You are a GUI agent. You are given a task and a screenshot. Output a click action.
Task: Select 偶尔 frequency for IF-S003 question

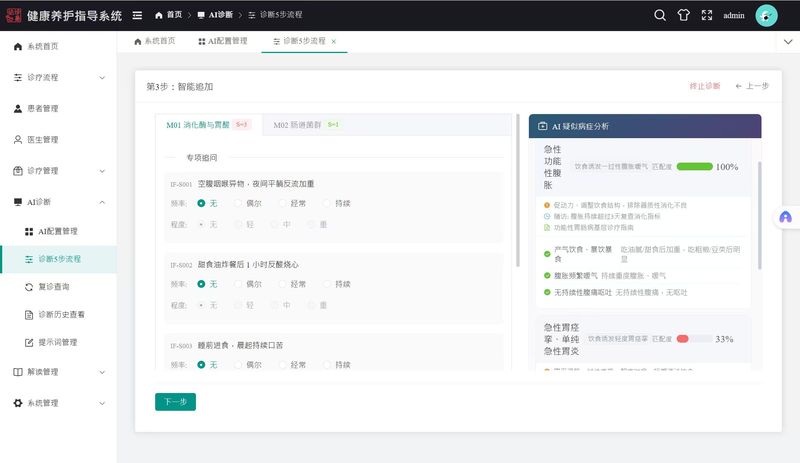tap(238, 364)
